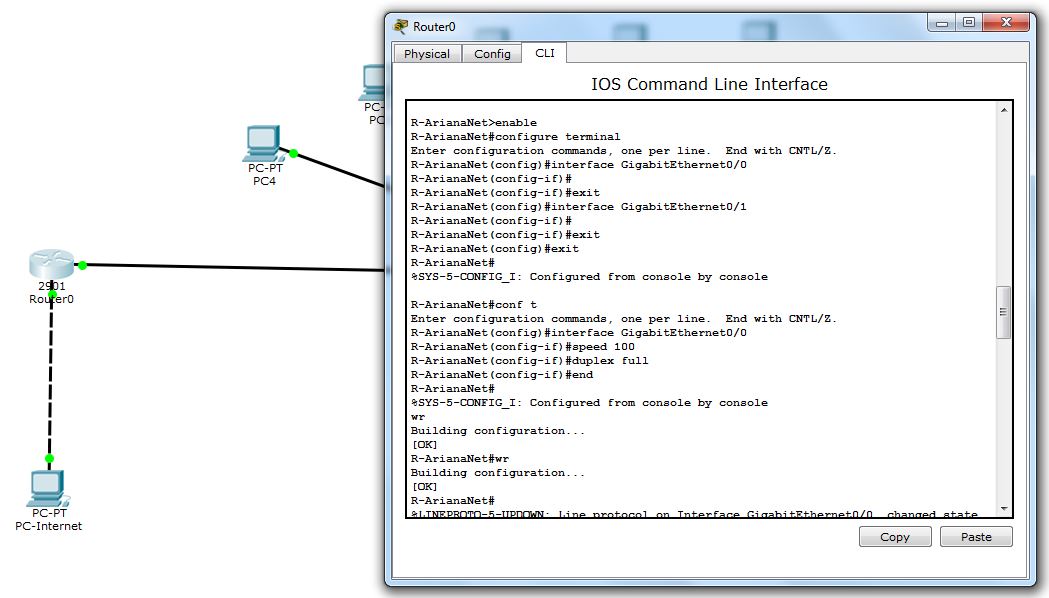Switch to the Physical tab
The image size is (1049, 598).
(x=427, y=54)
